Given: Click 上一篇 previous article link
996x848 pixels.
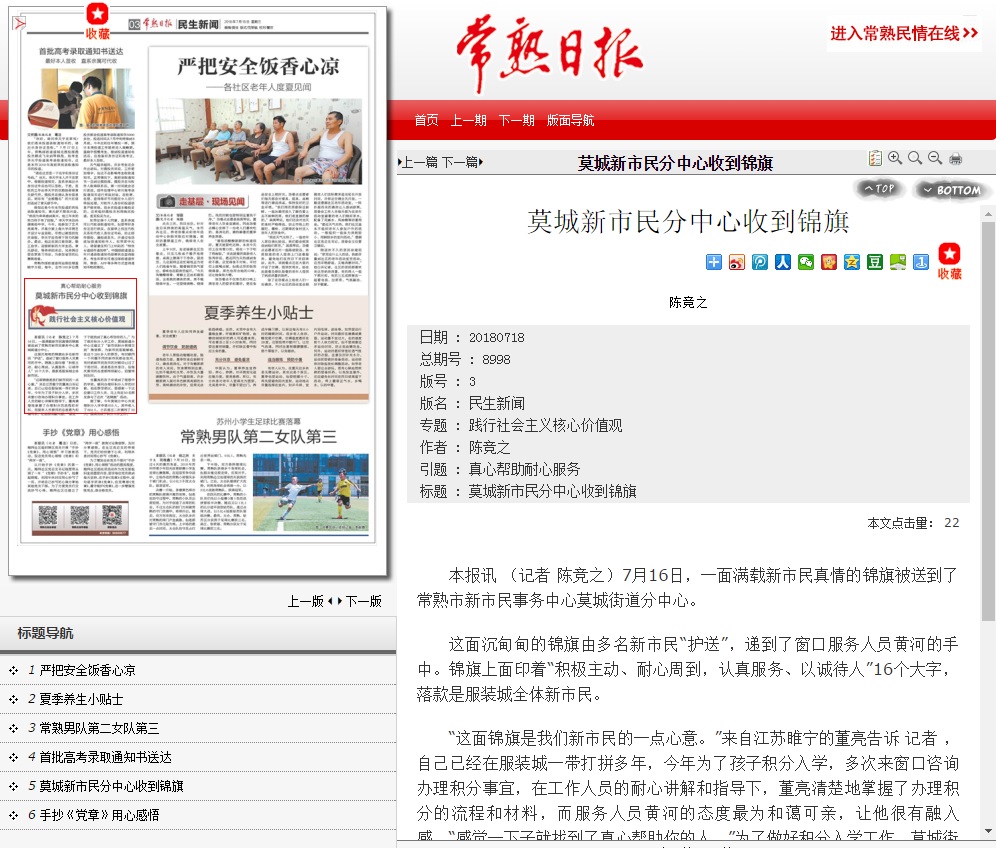Looking at the screenshot, I should [x=418, y=163].
